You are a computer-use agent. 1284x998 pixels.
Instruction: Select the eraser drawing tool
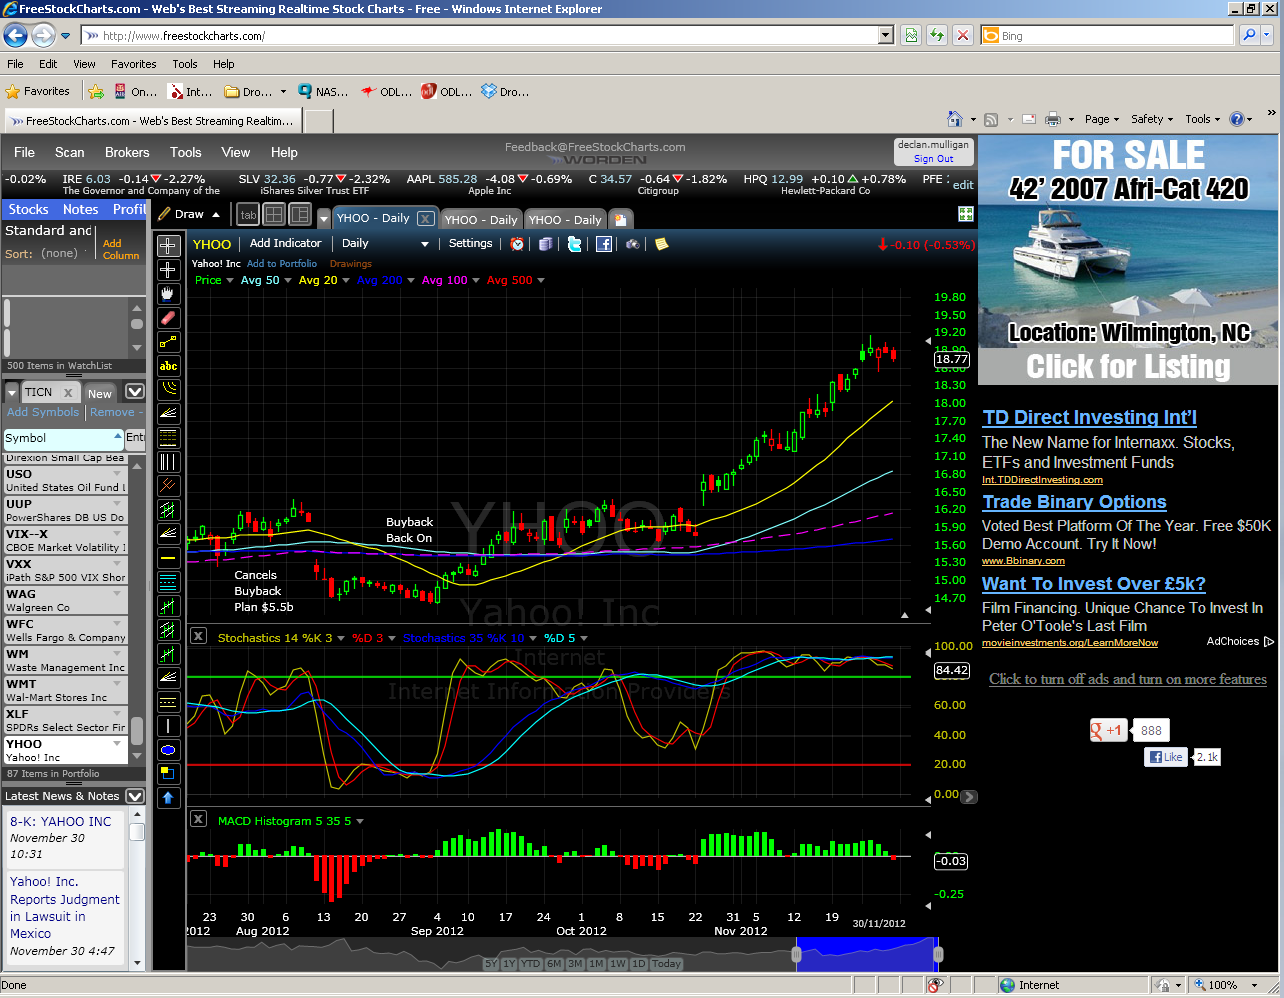pyautogui.click(x=168, y=318)
